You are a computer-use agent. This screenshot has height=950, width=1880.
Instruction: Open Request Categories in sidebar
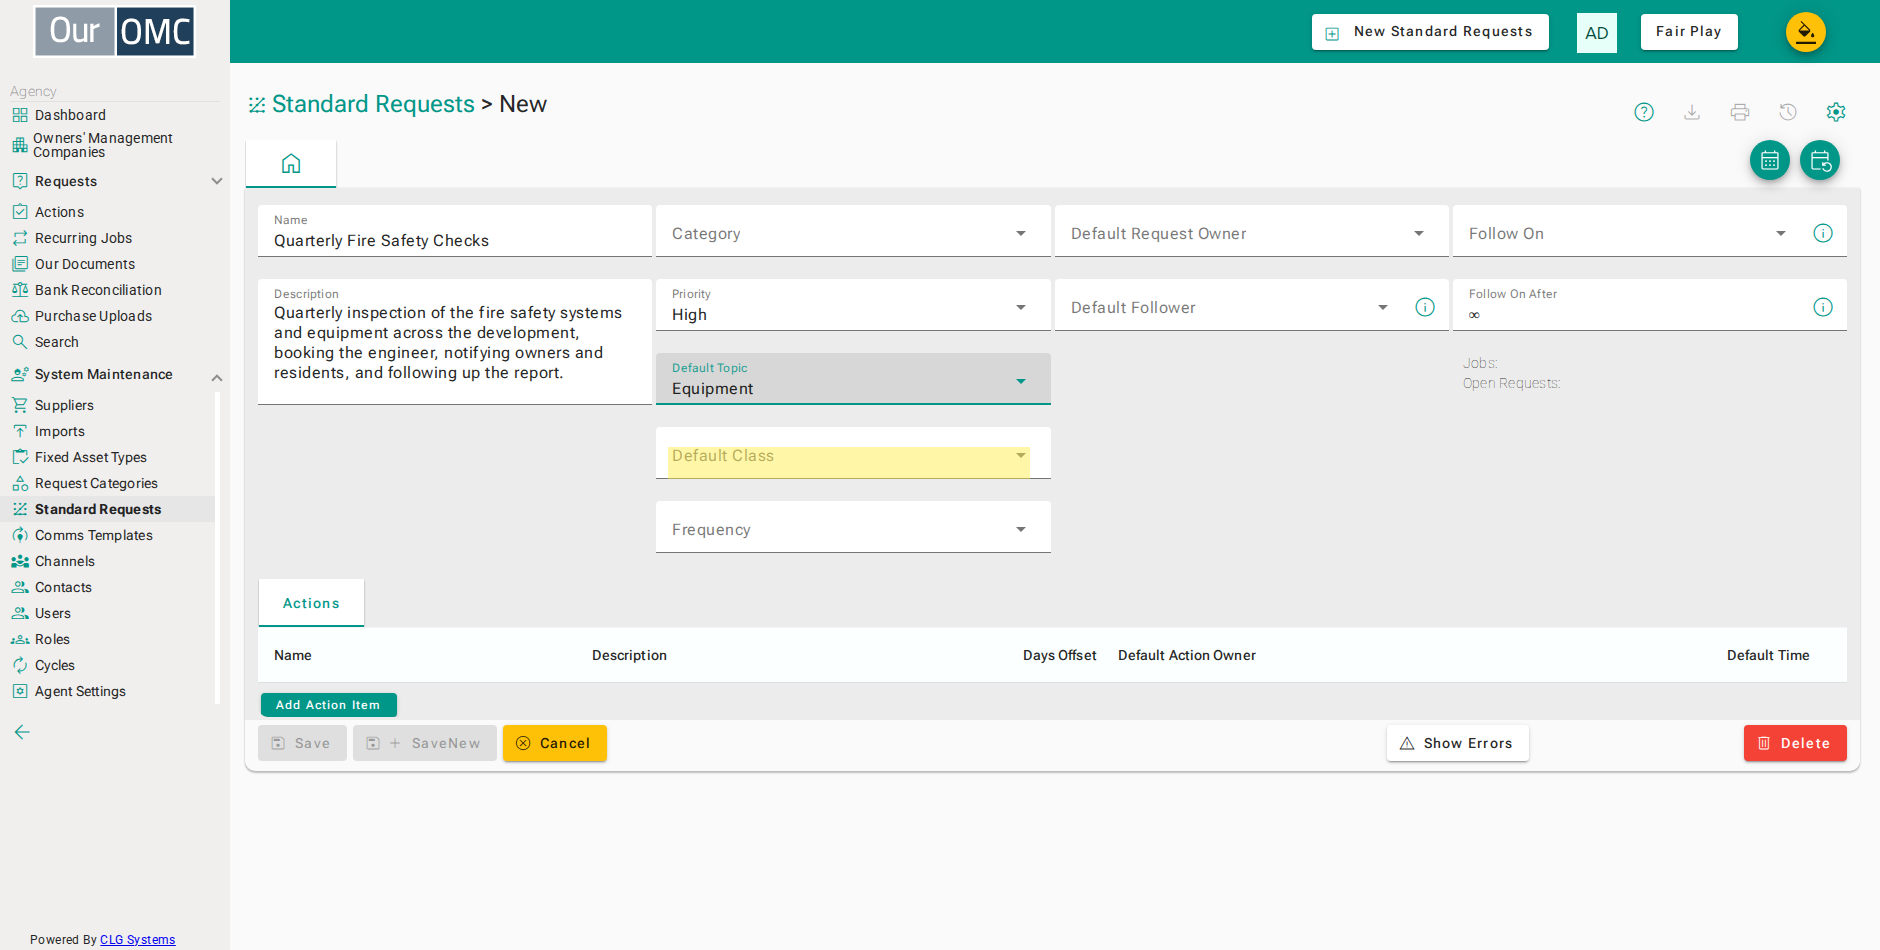coord(96,483)
